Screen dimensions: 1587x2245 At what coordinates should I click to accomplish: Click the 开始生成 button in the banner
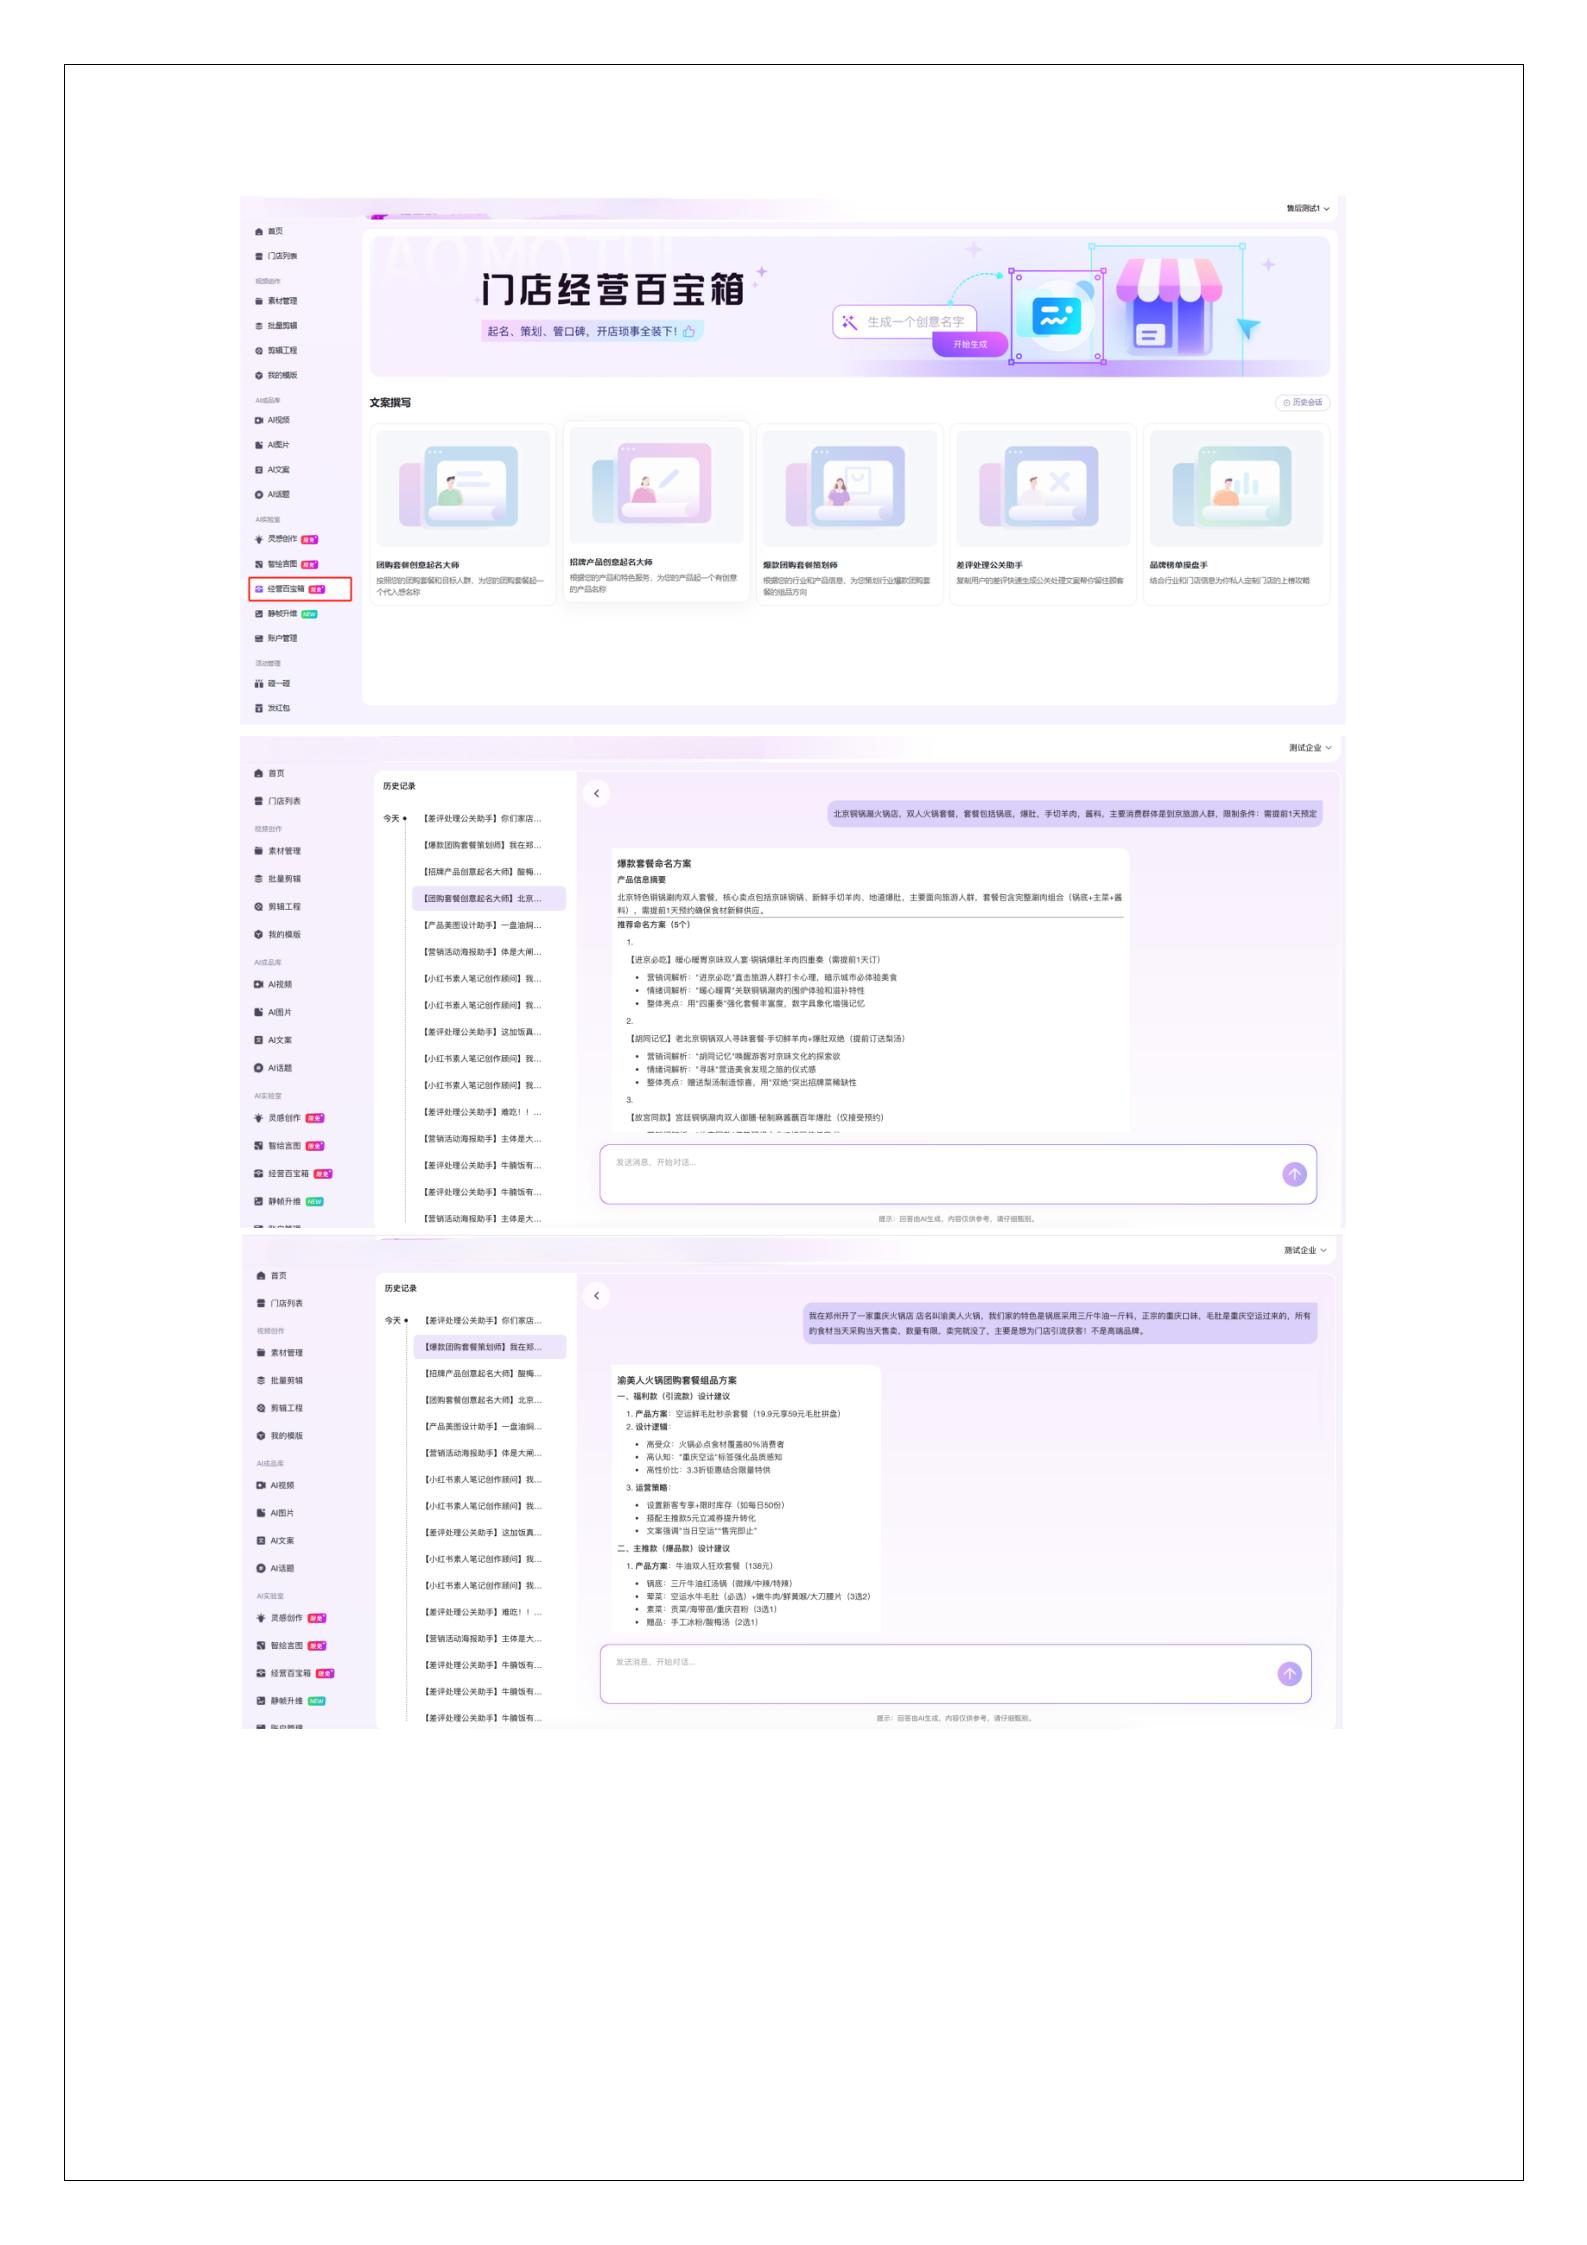pos(969,344)
